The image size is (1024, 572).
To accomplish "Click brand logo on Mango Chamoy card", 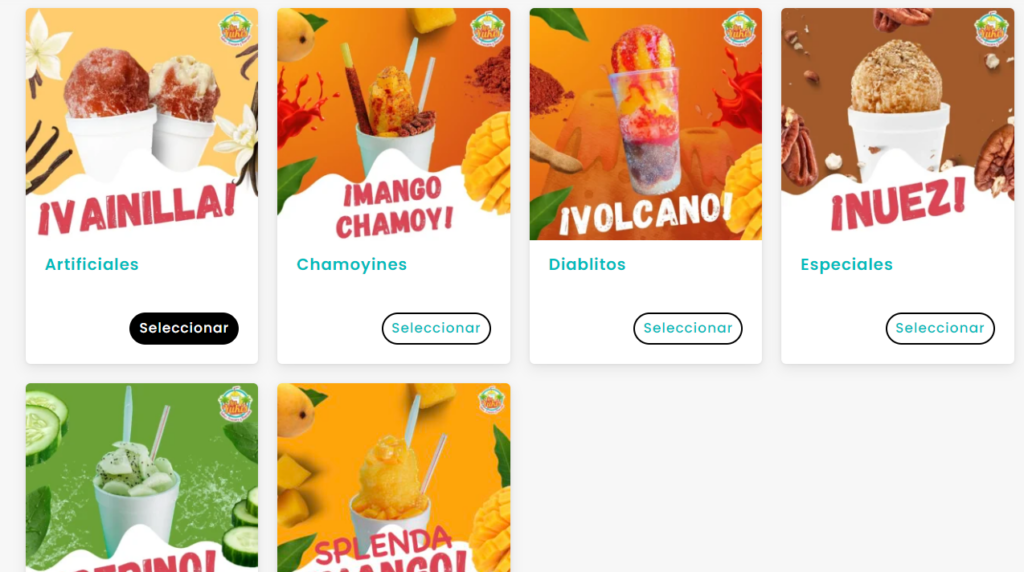I will [487, 29].
